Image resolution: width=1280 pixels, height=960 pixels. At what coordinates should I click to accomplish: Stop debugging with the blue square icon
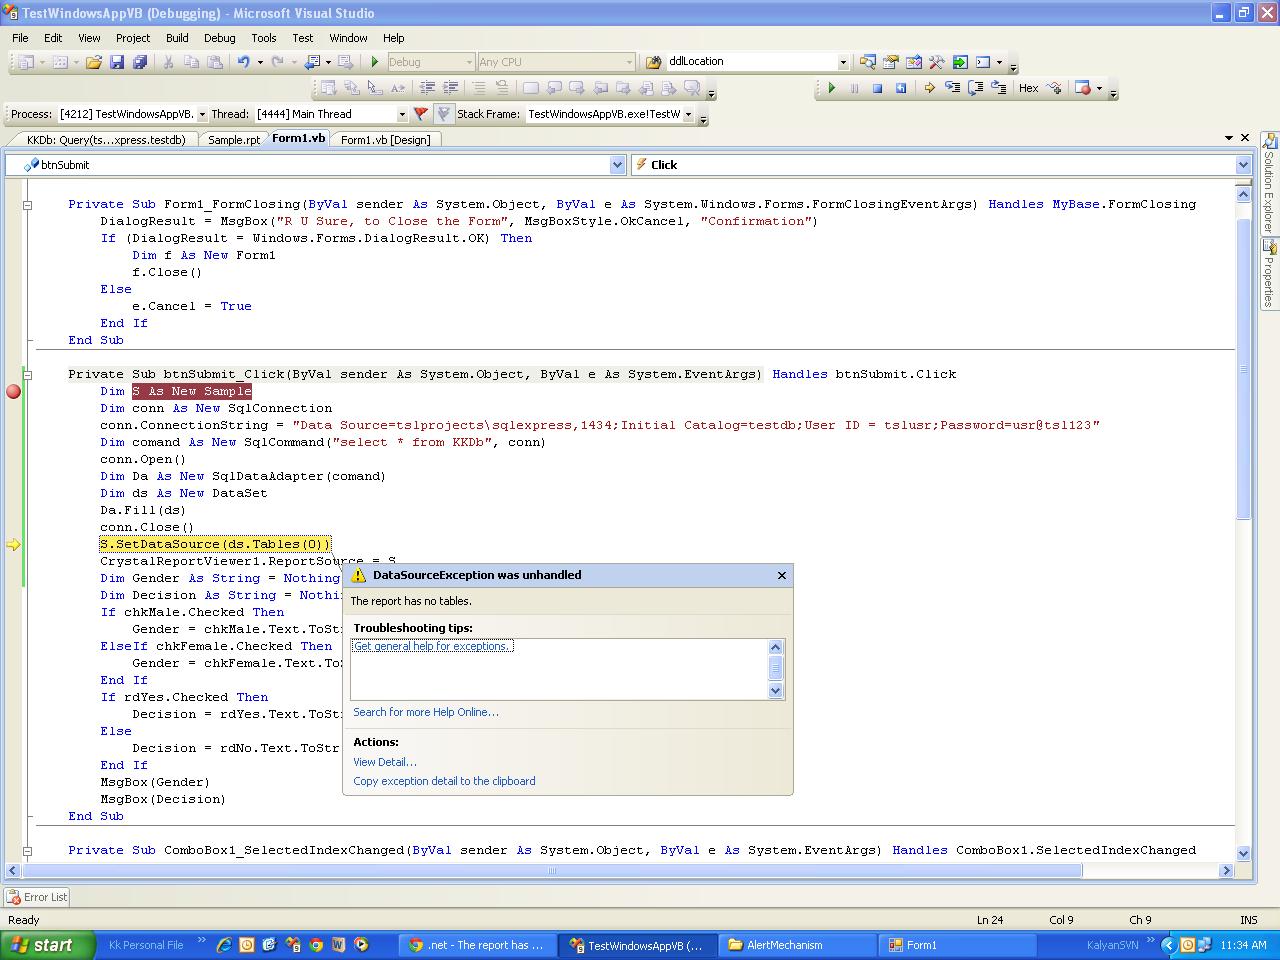click(877, 88)
